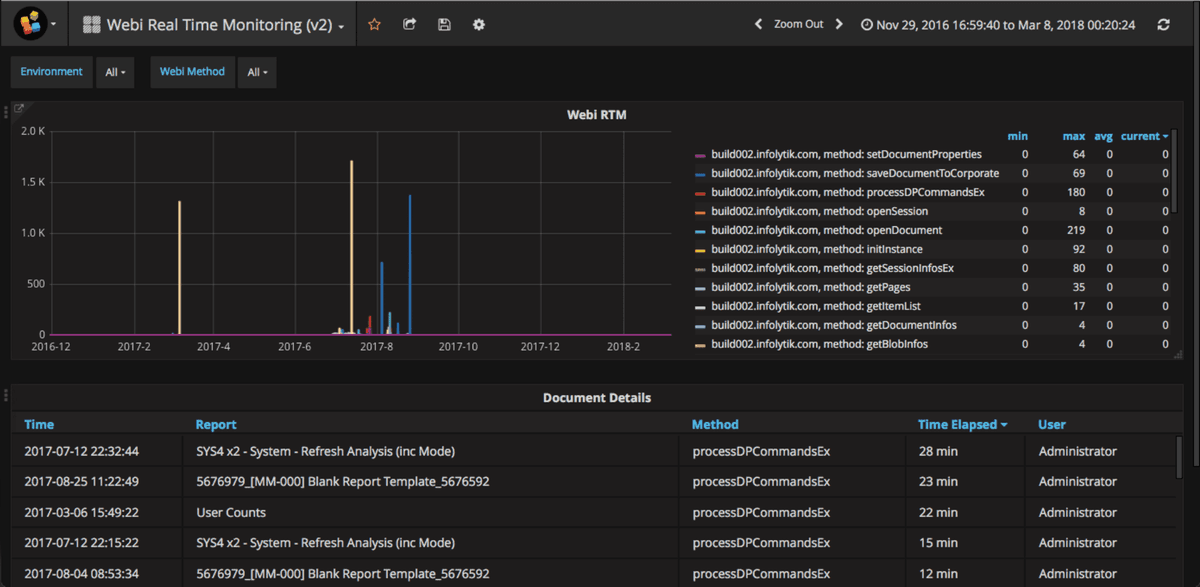
Task: Open dashboard settings via the gear icon
Action: pos(478,24)
